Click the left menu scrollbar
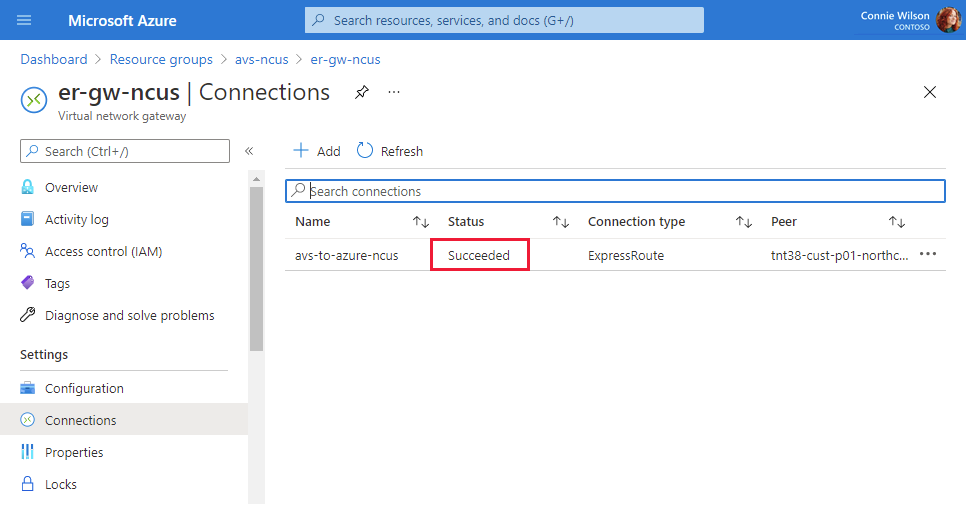This screenshot has height=505, width=966. coord(256,270)
